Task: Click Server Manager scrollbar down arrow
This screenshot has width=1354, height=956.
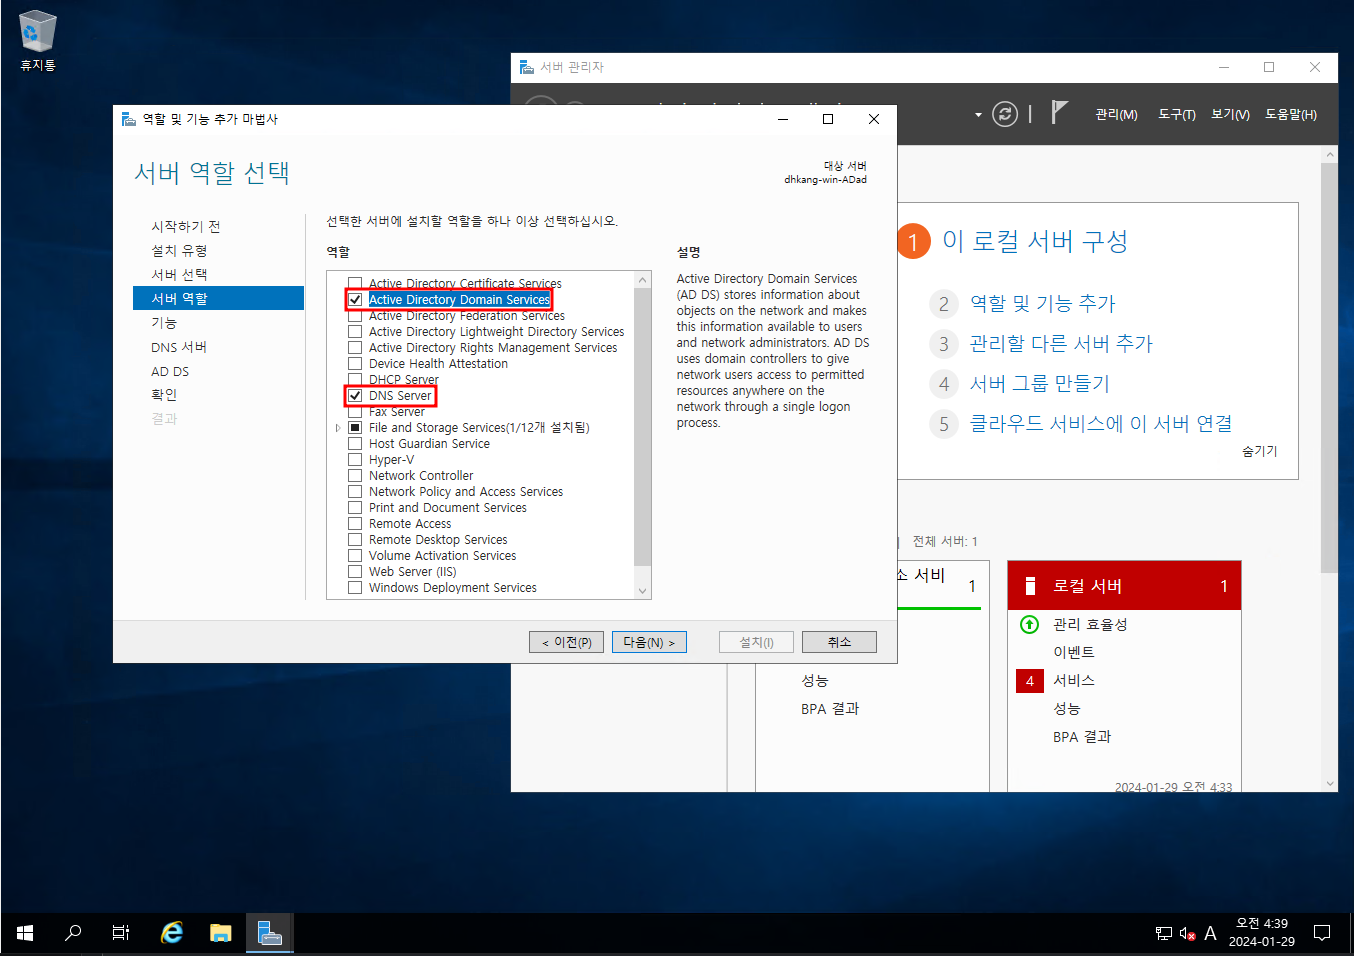Action: coord(1329,783)
